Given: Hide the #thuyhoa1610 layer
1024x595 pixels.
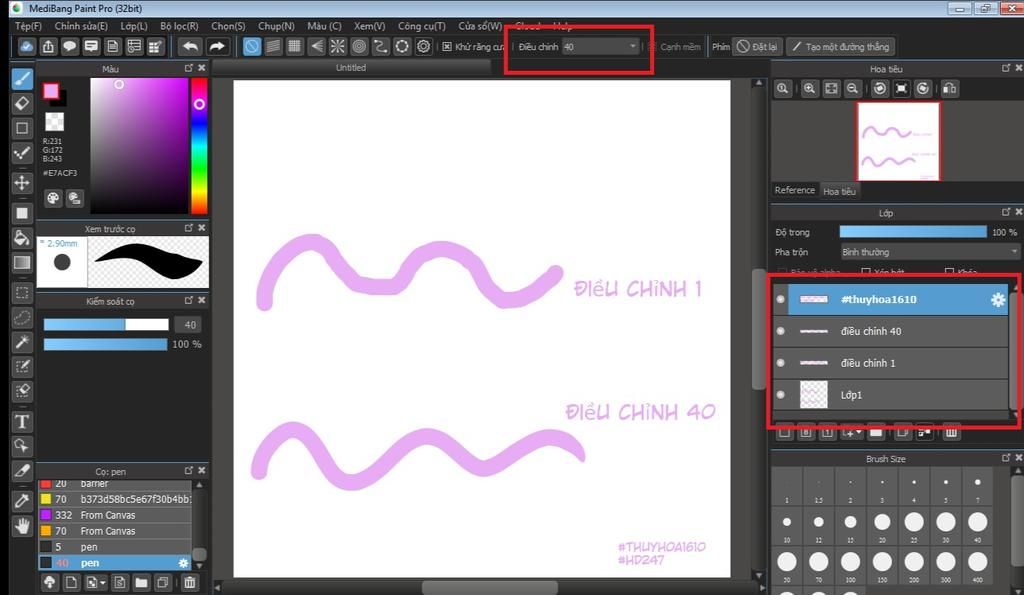Looking at the screenshot, I should click(780, 299).
